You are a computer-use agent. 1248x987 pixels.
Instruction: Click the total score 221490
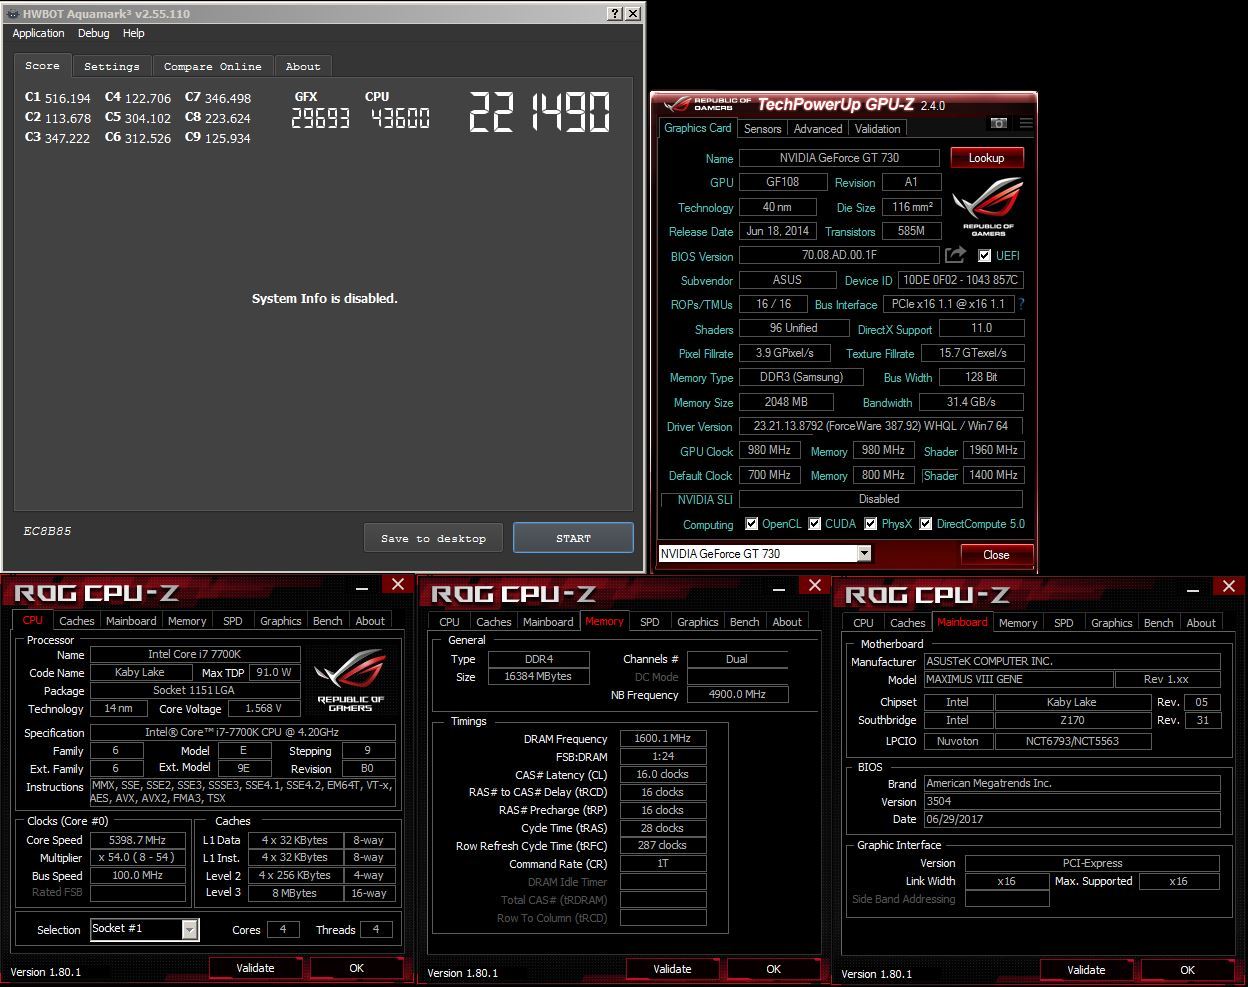540,112
